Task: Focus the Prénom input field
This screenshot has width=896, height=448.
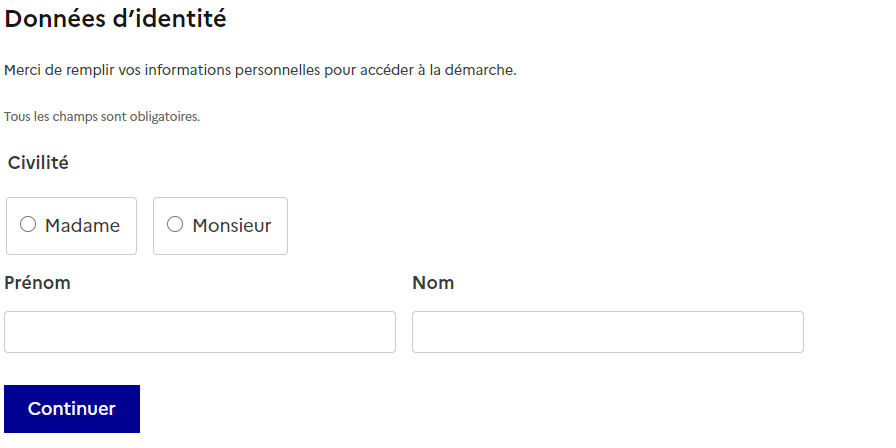Action: pyautogui.click(x=200, y=332)
